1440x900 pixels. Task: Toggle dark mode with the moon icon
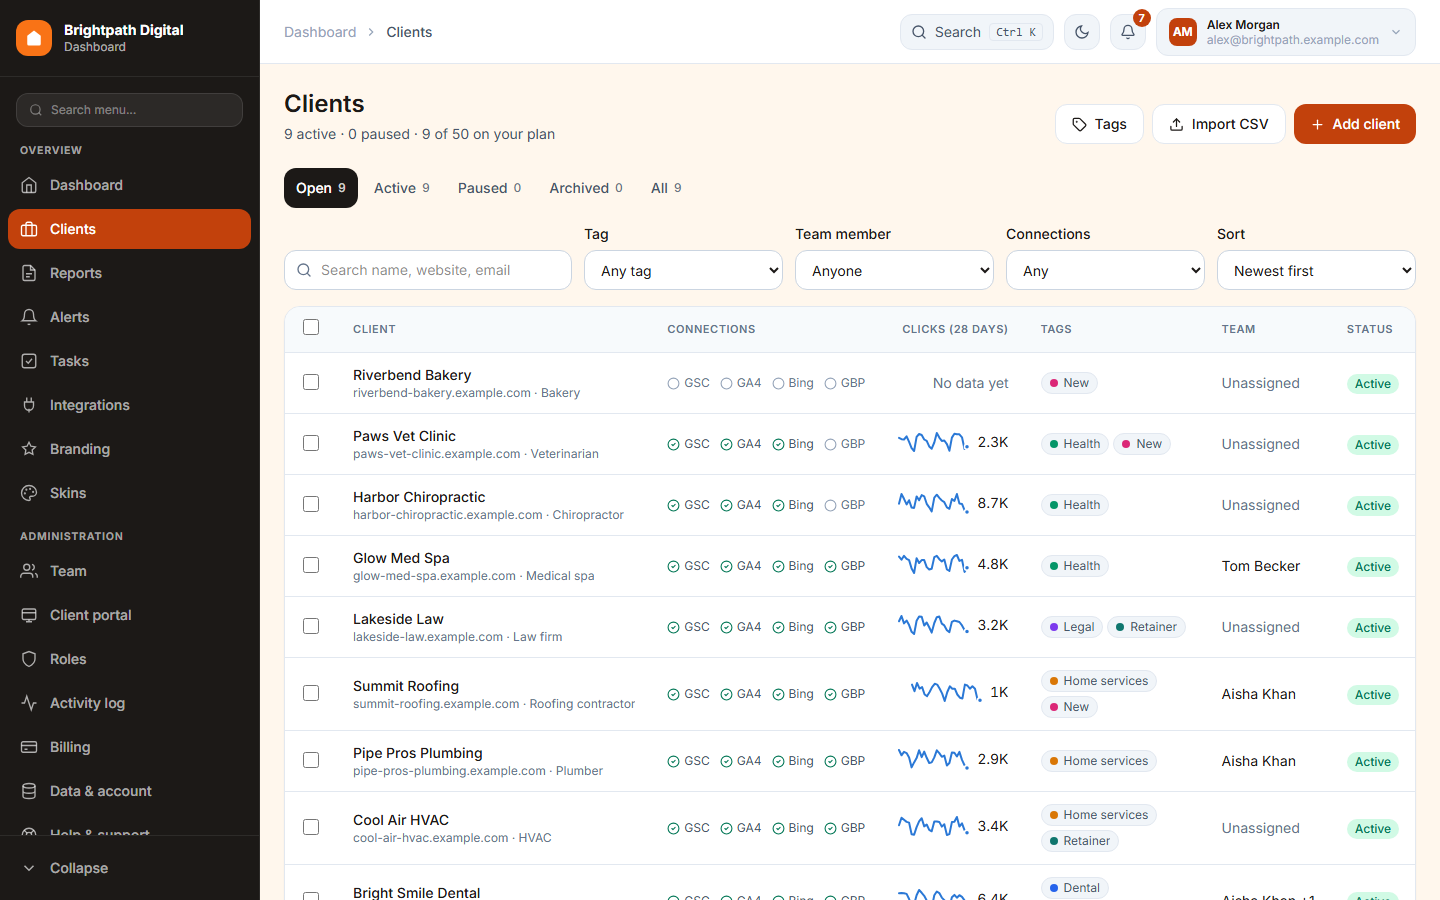pyautogui.click(x=1082, y=32)
